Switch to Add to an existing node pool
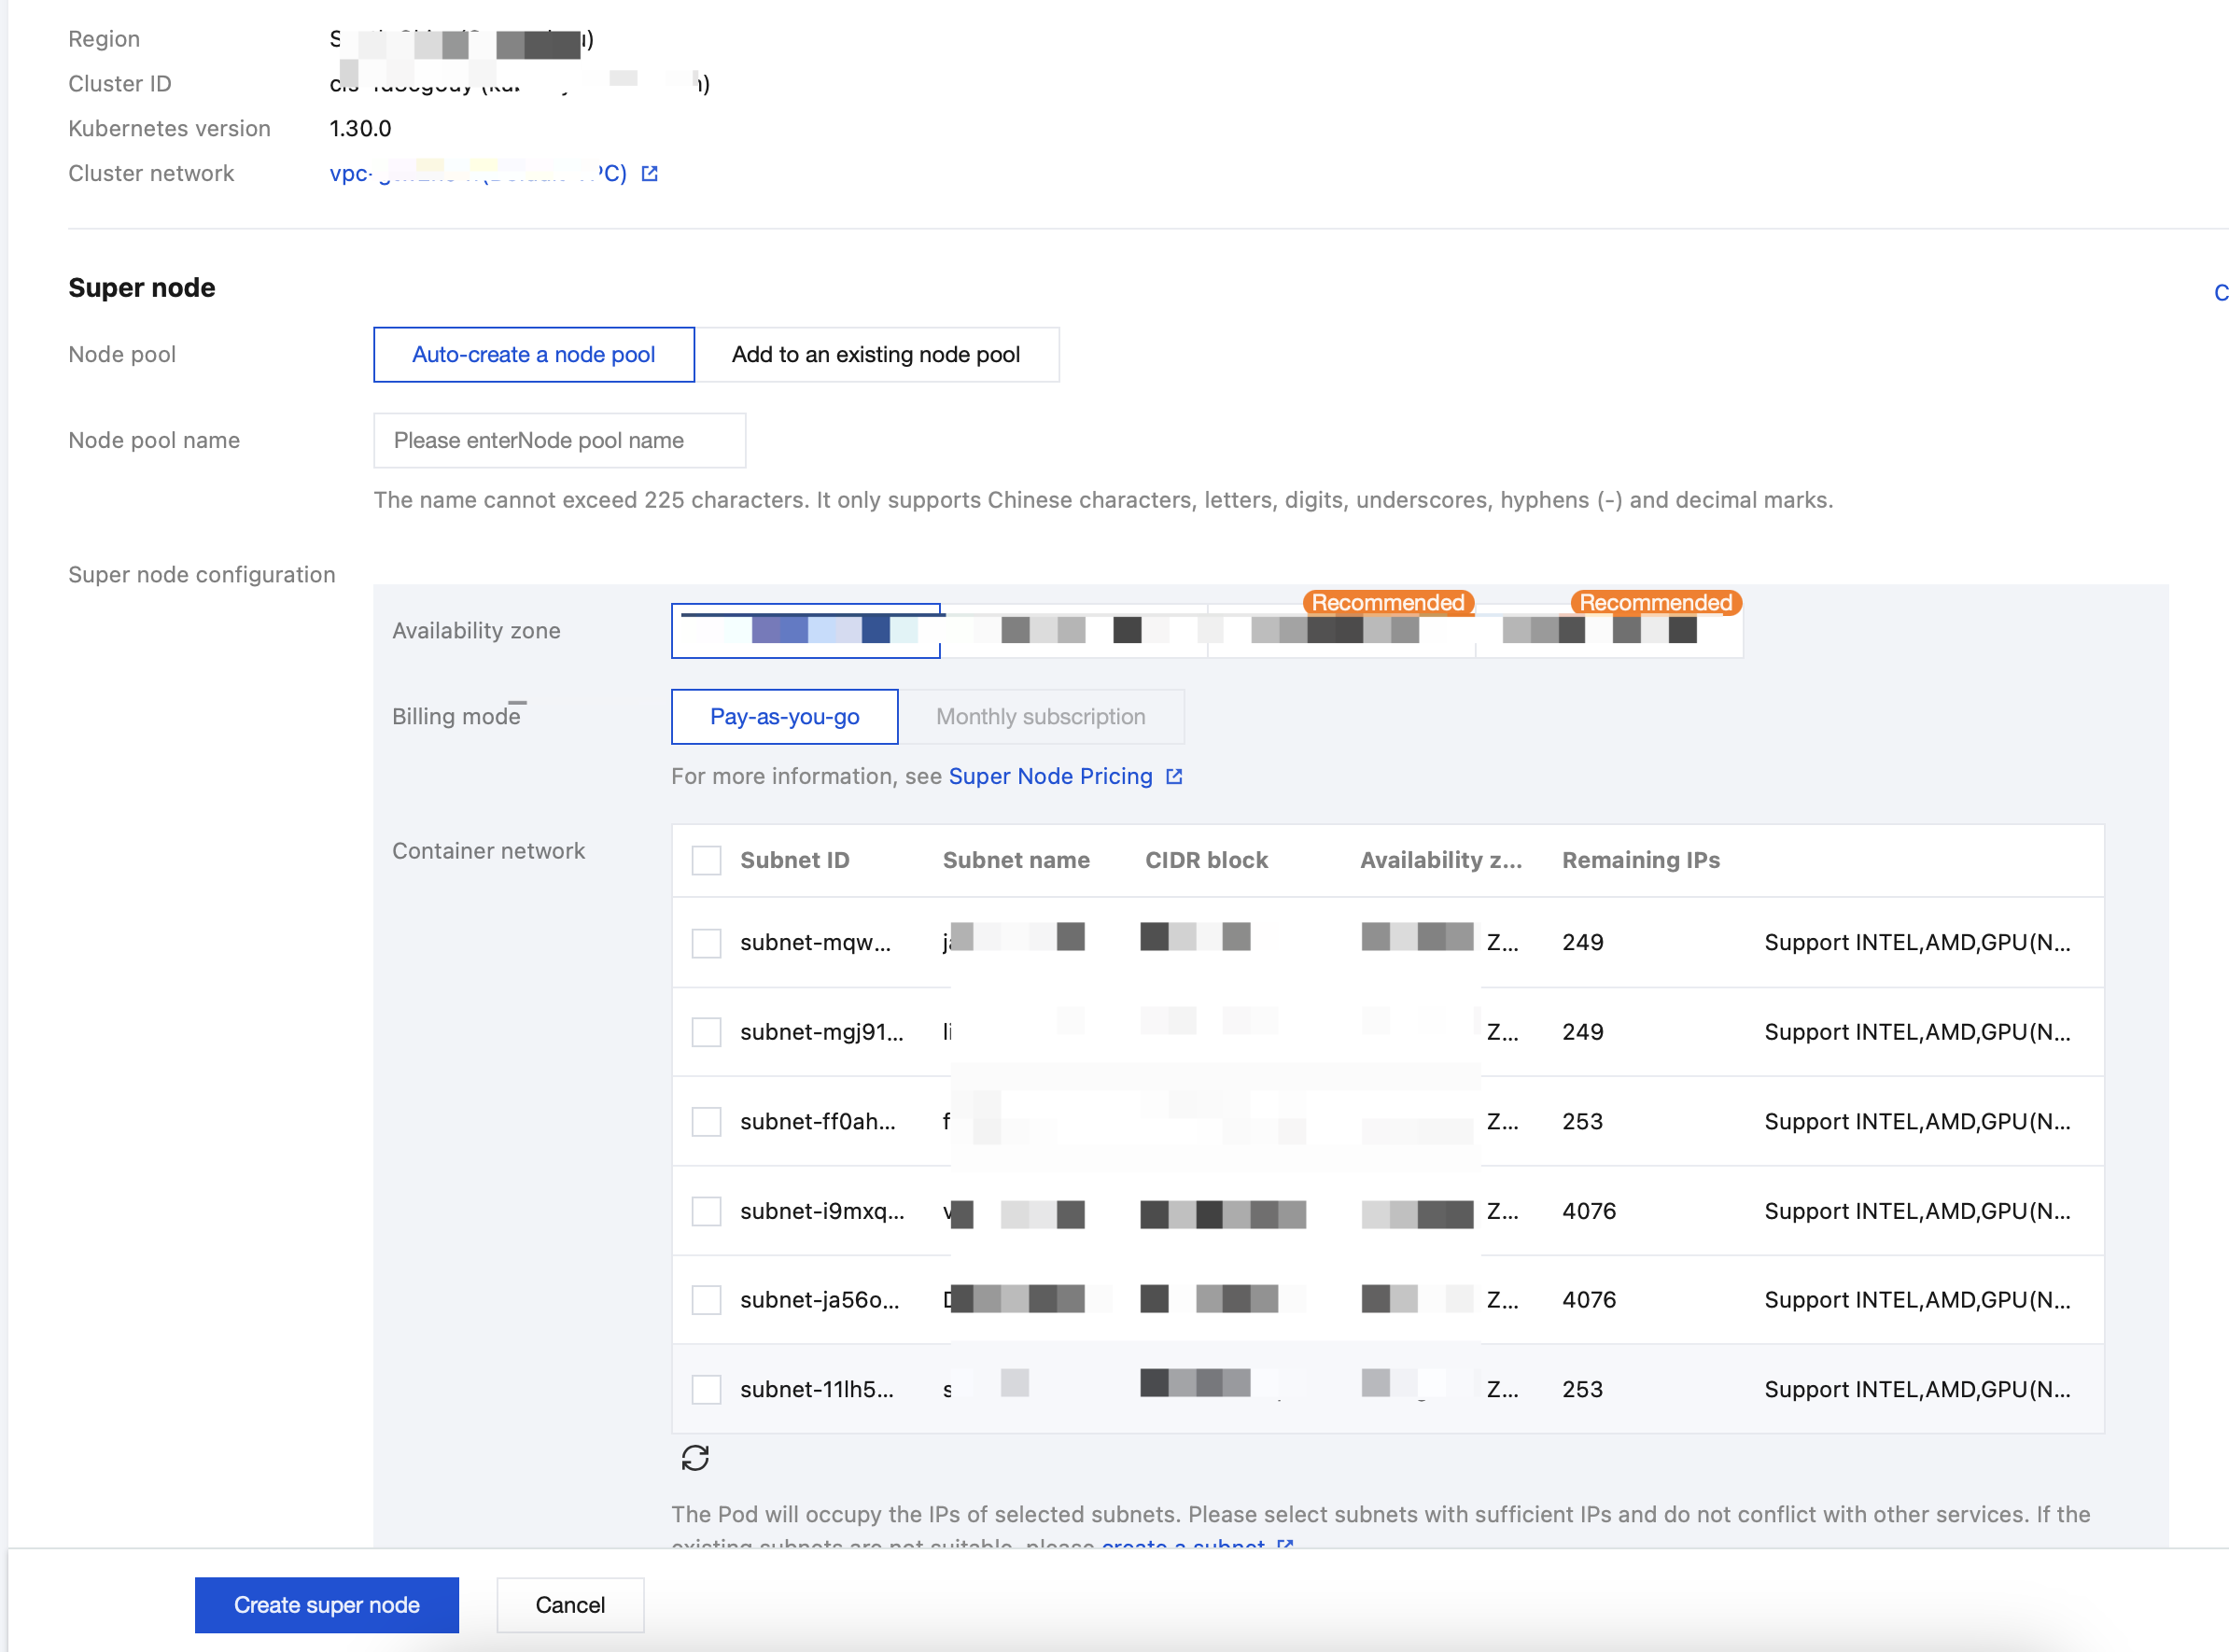 click(x=875, y=355)
